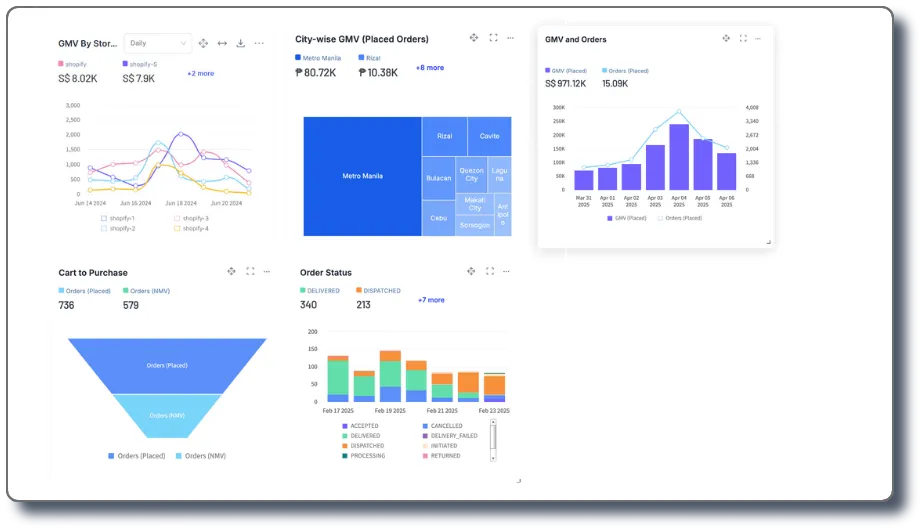Open Order Status three-dot menu
The width and height of the screenshot is (924, 532).
tap(506, 272)
